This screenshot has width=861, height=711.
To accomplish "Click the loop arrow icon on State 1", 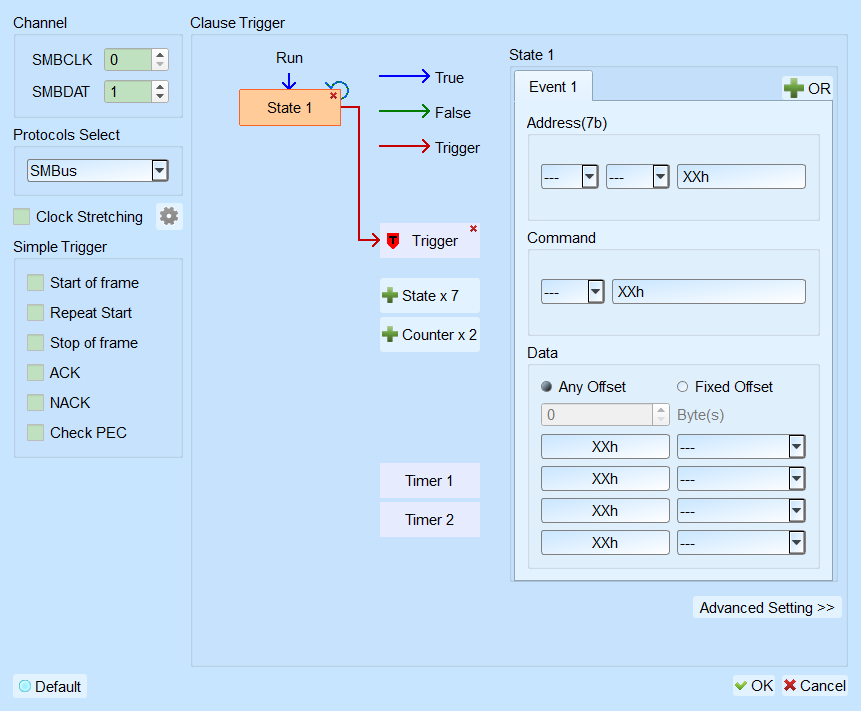I will click(x=340, y=87).
